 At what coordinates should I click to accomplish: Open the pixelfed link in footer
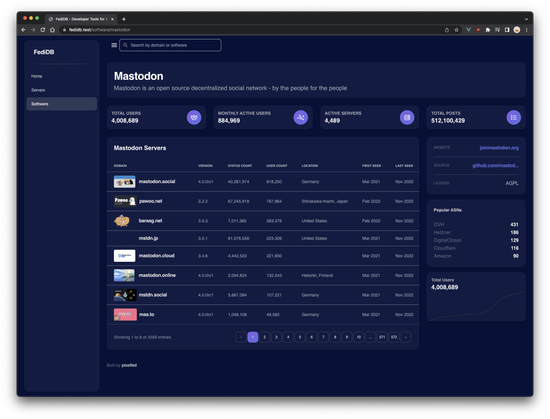(x=129, y=365)
